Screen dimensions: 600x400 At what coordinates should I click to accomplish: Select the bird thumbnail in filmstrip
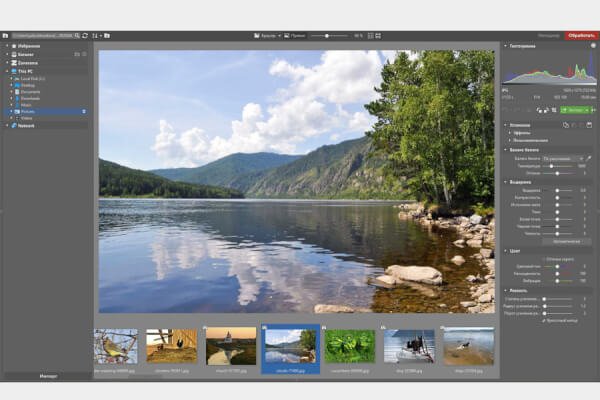116,346
